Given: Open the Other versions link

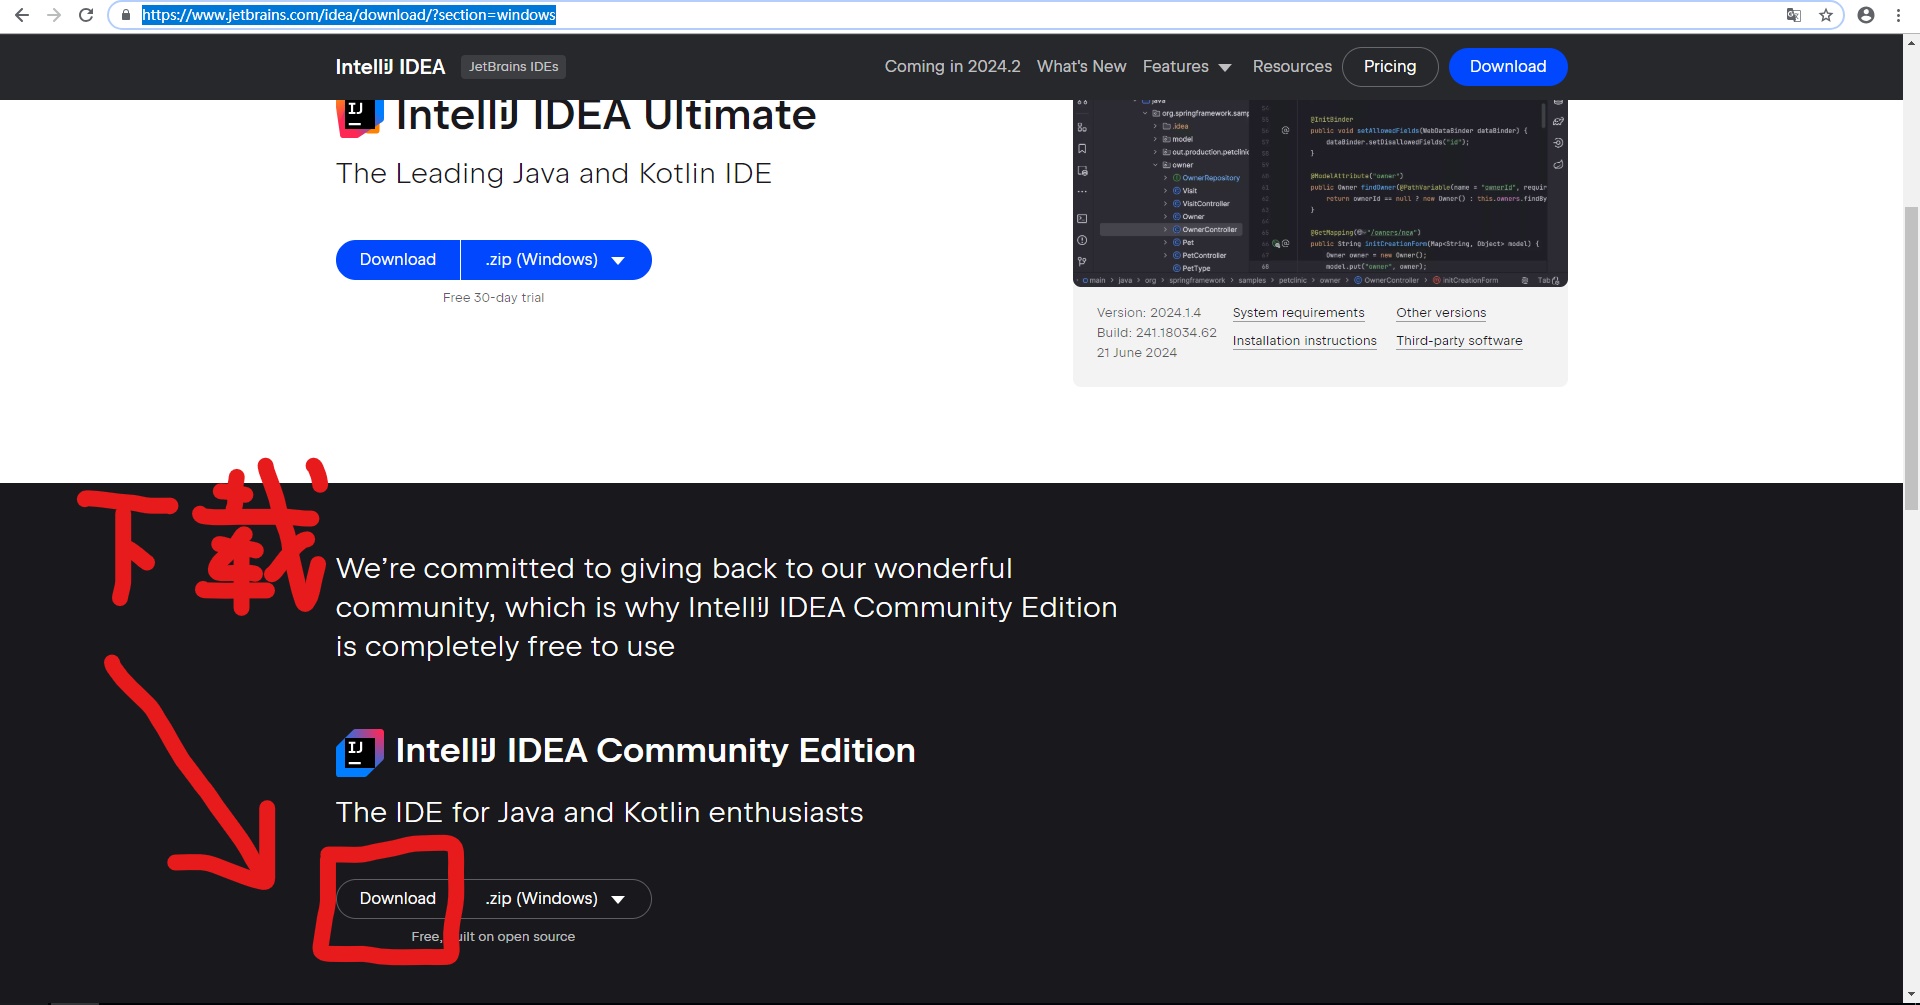Looking at the screenshot, I should (1441, 313).
